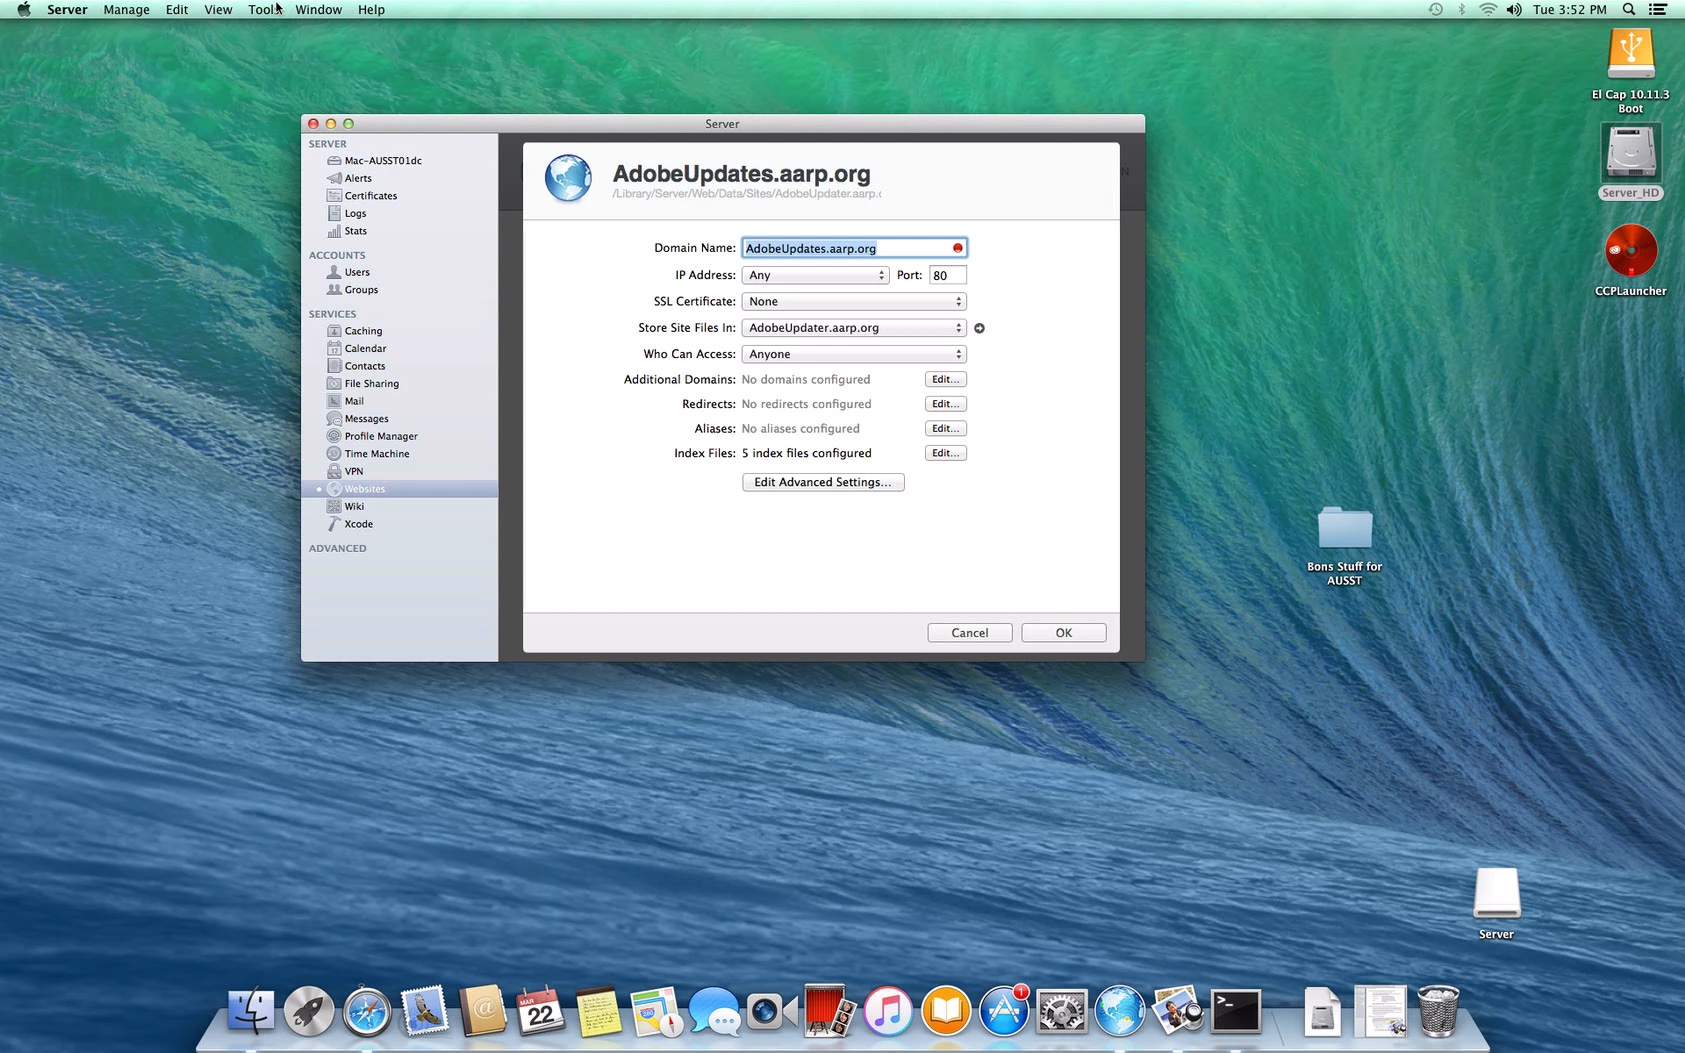Open Launchpad from the Dock

coord(309,1012)
